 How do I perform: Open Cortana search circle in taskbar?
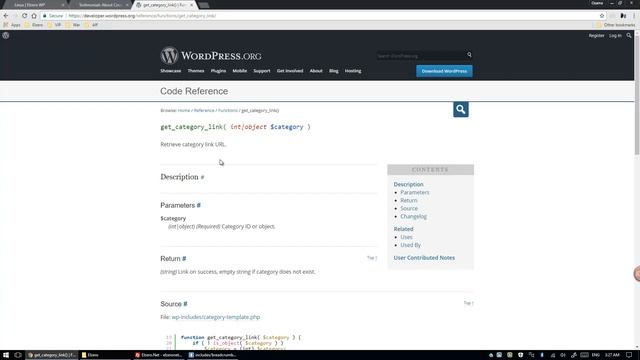tap(18, 355)
